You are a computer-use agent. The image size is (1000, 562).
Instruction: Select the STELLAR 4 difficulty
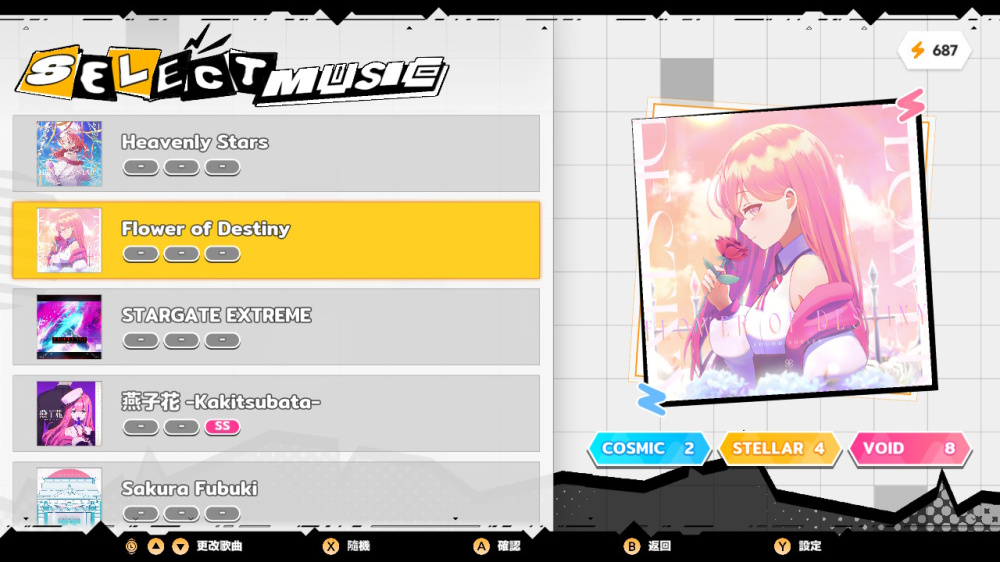pyautogui.click(x=779, y=448)
